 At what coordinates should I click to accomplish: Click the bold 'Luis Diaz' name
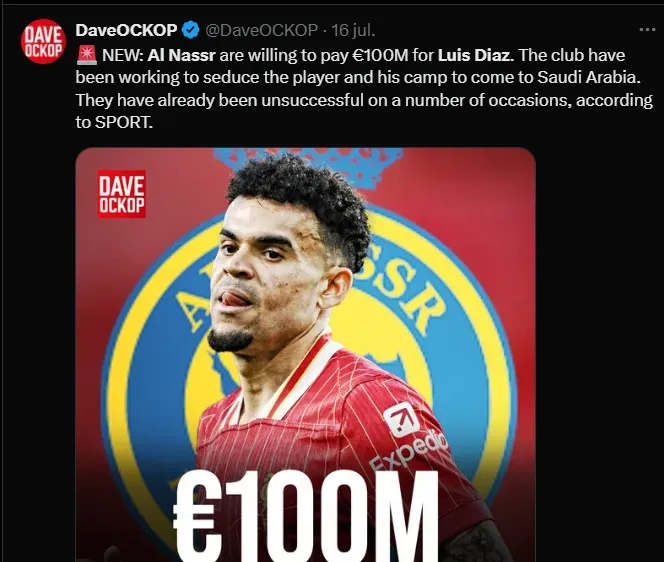[474, 55]
